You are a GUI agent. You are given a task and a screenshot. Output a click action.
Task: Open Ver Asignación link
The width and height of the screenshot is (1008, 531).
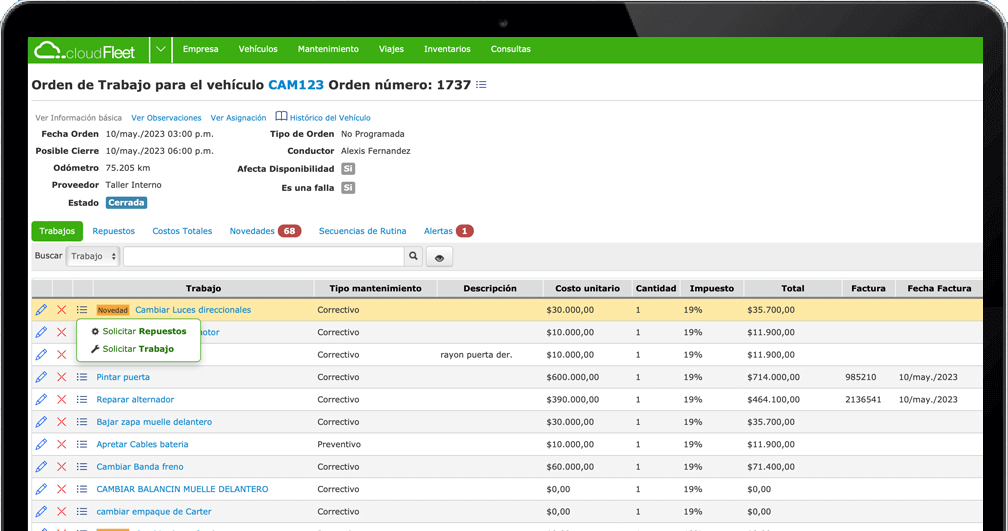[x=238, y=118]
